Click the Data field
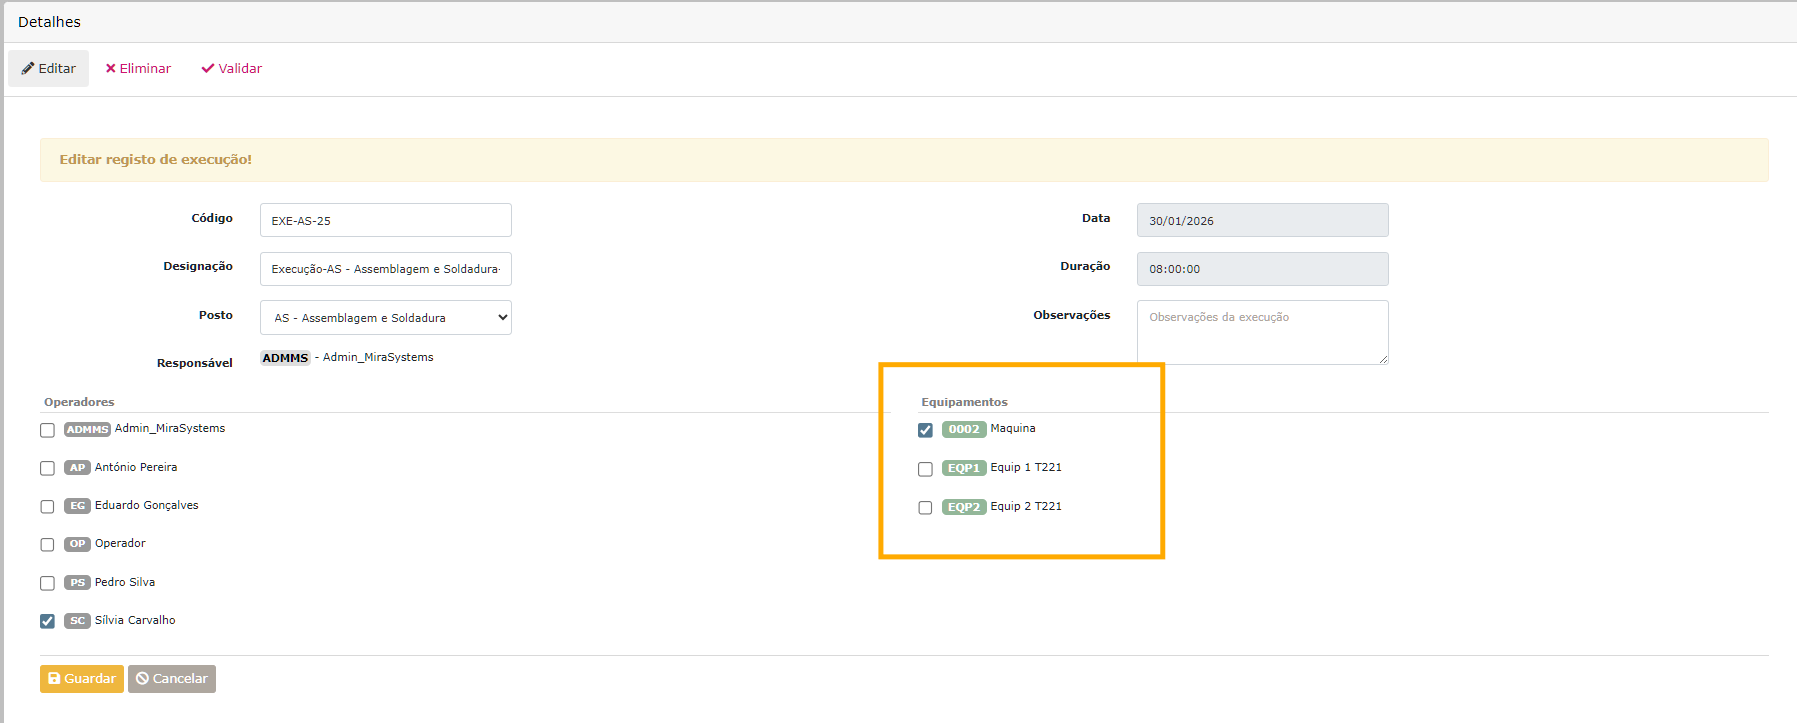 pos(1262,220)
